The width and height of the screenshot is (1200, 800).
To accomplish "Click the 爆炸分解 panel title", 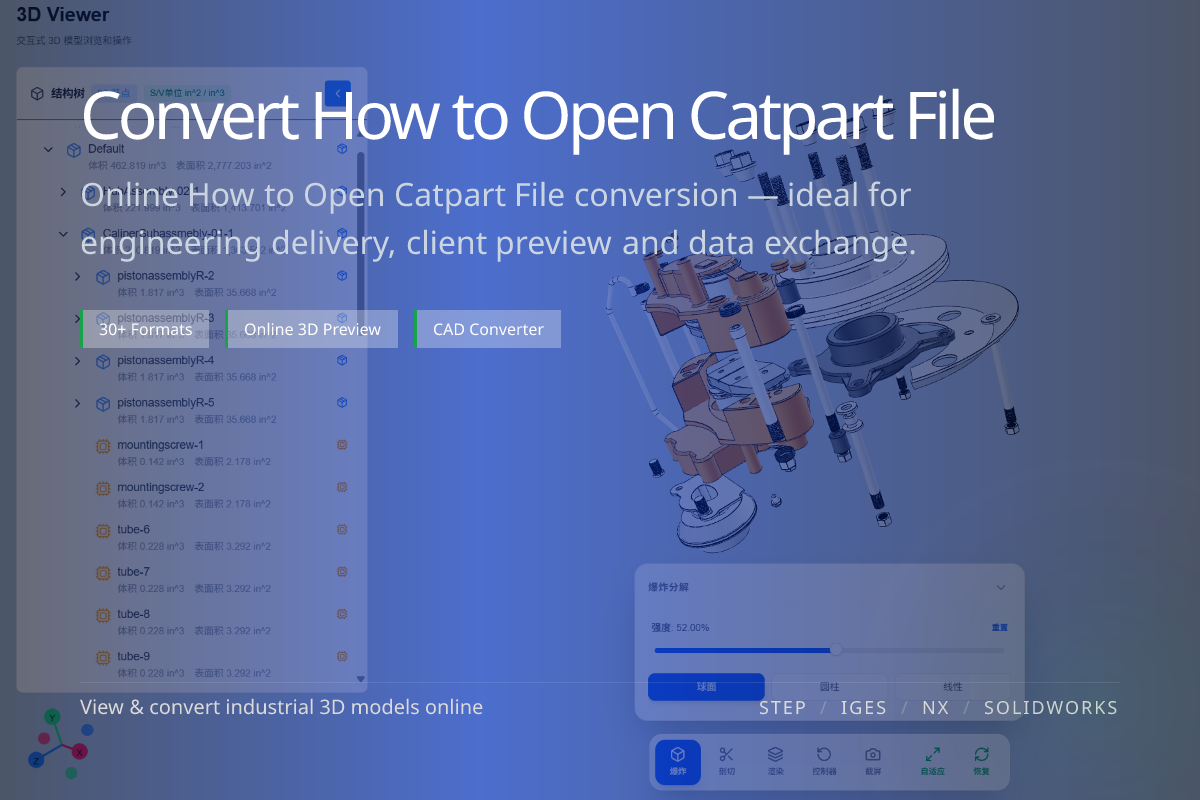I will (668, 587).
